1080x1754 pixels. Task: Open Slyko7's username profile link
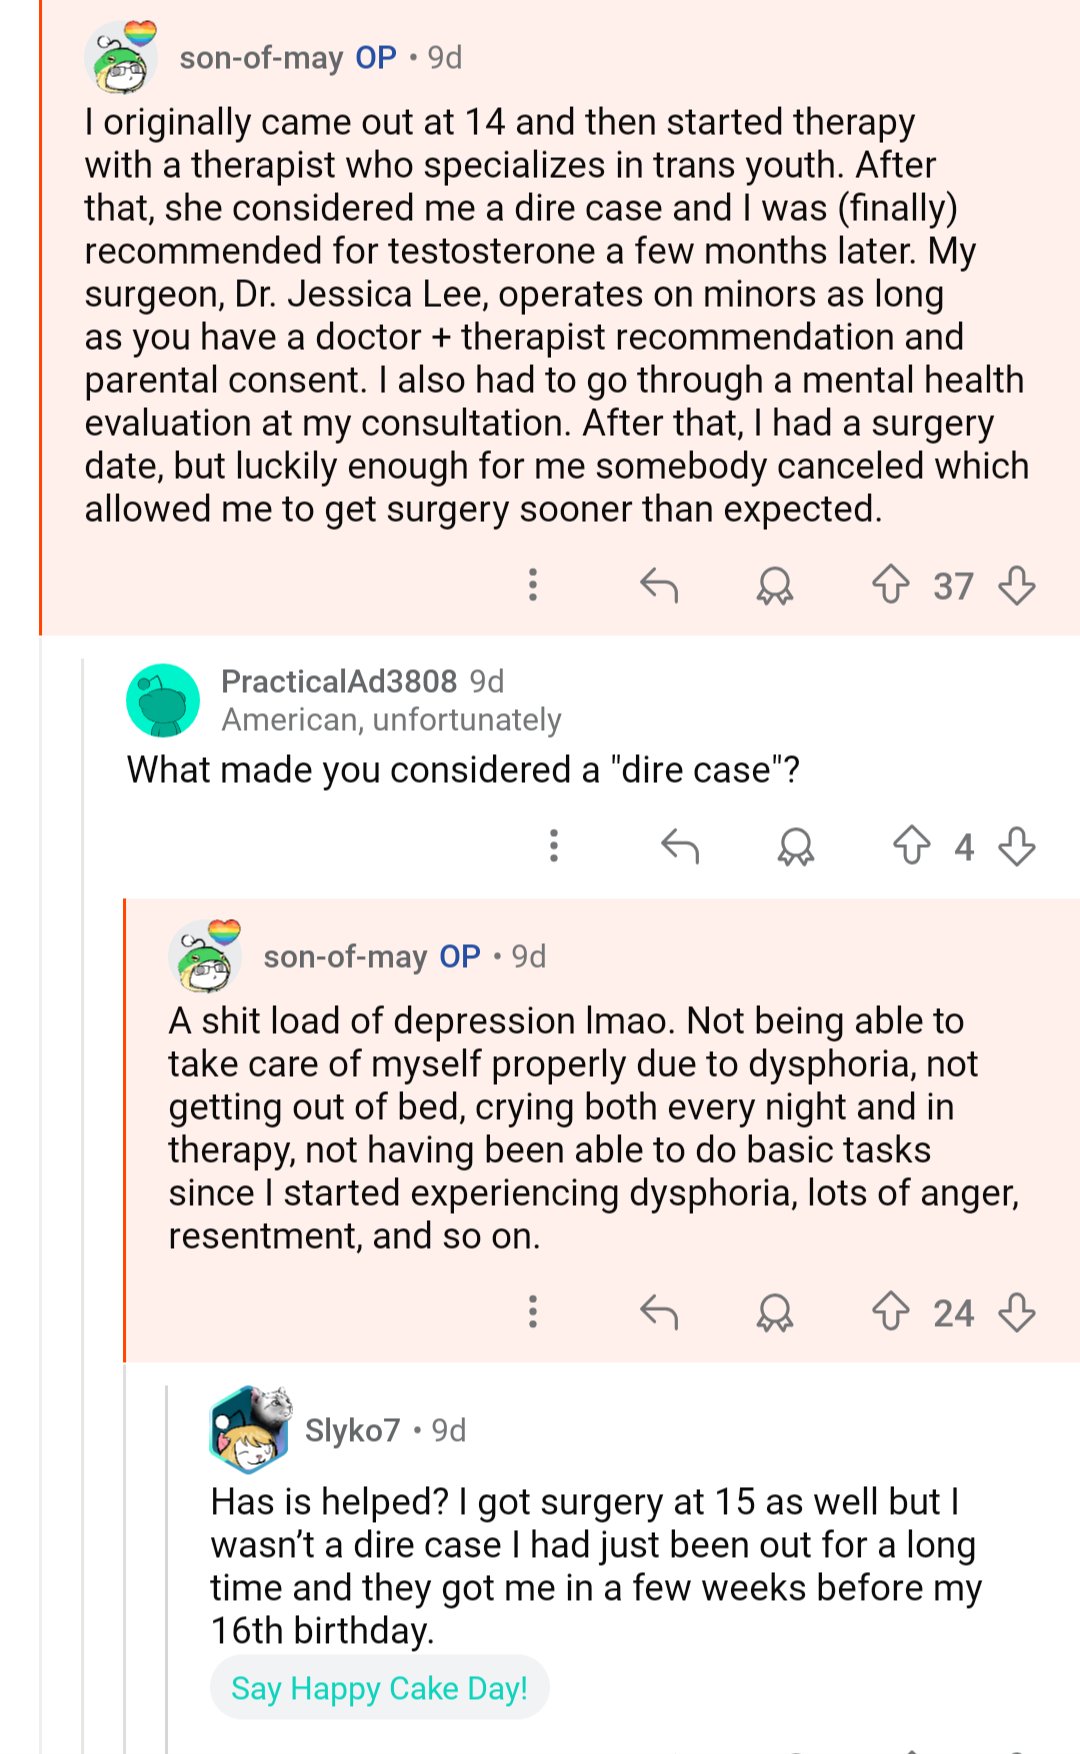(352, 1430)
